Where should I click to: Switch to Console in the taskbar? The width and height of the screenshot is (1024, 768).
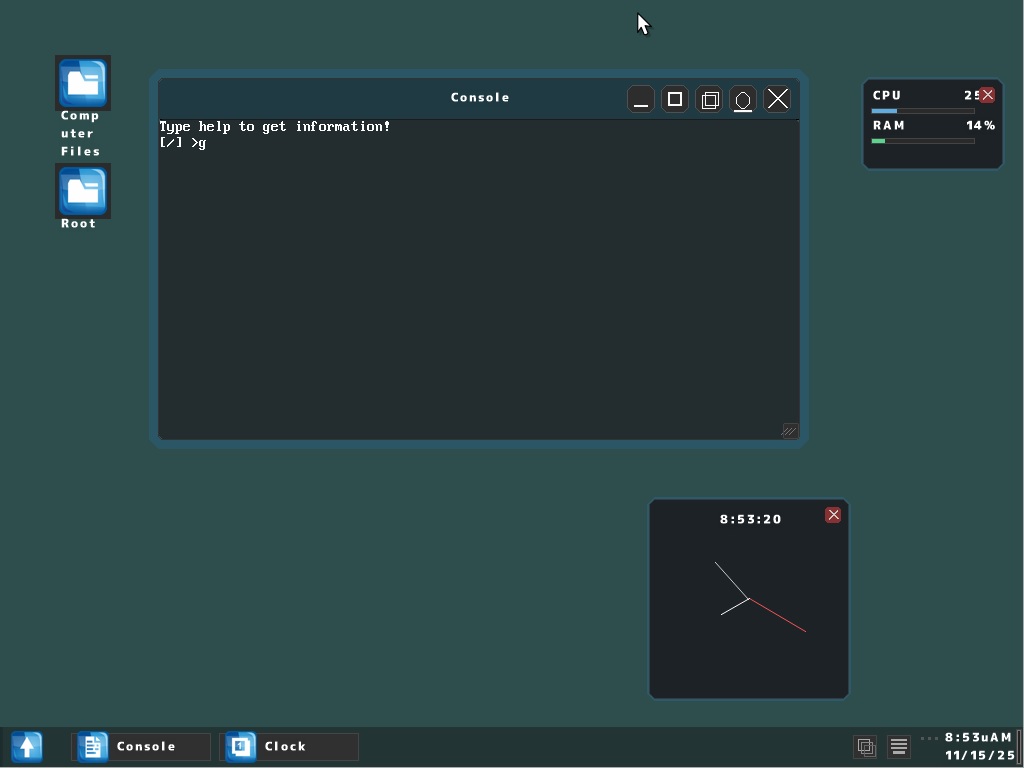(142, 746)
